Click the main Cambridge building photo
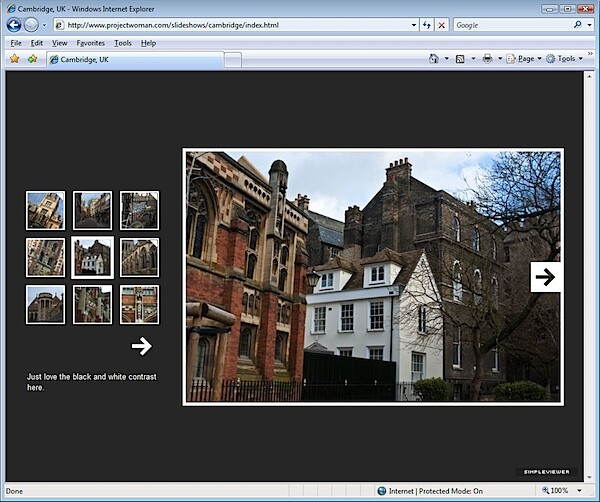Viewport: 600px width, 502px height. coord(373,276)
